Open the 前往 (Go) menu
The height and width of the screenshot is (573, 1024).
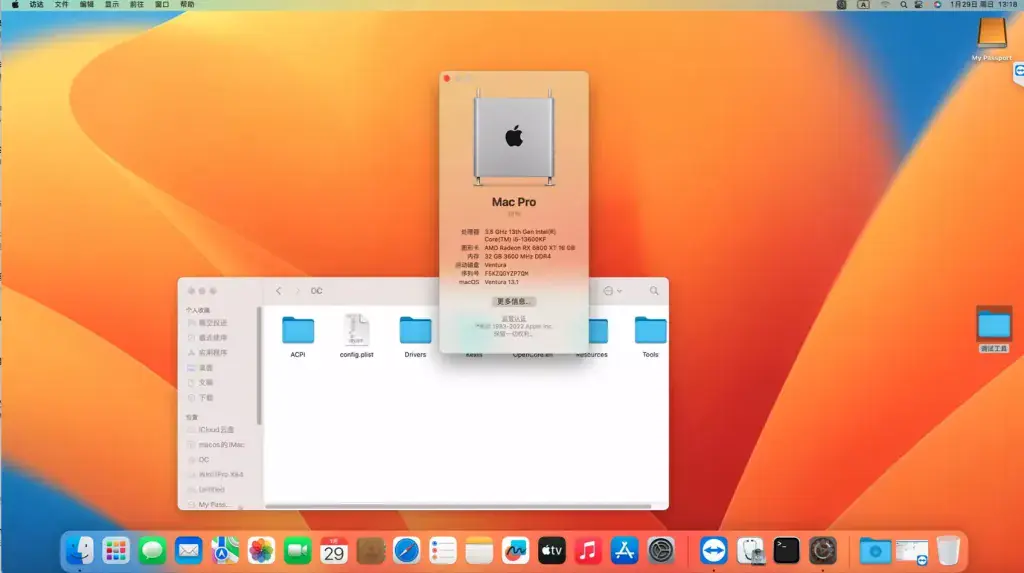pos(136,5)
